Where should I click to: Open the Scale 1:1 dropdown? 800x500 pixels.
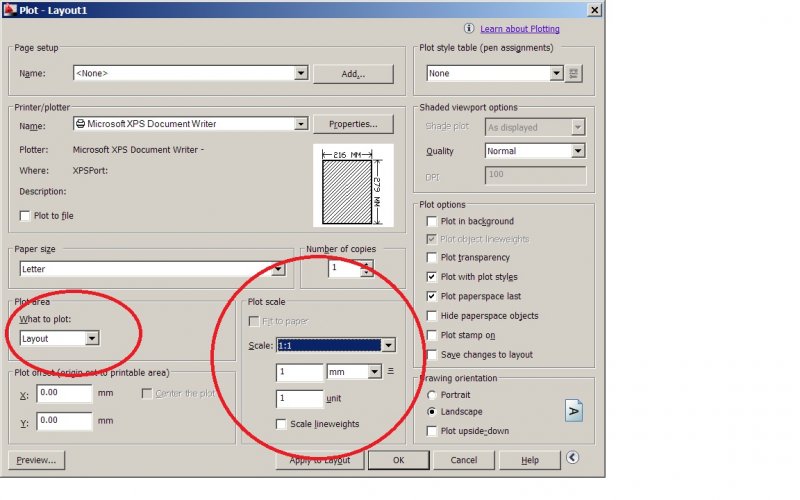tap(388, 345)
